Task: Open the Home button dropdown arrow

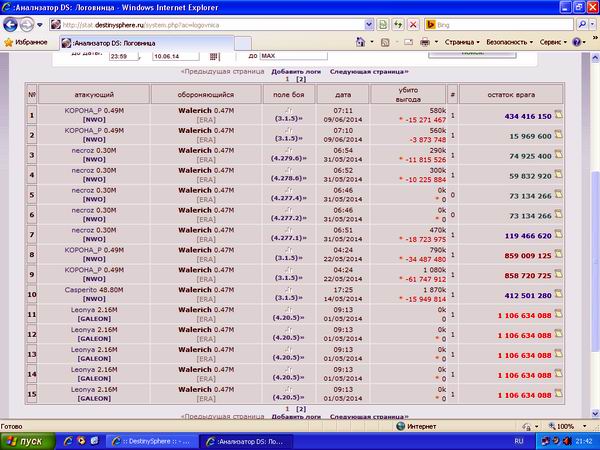Action: [x=372, y=42]
